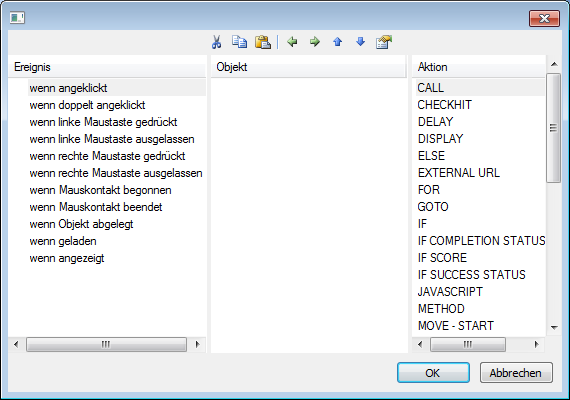Confirm with the OK button
Viewport: 570px width, 400px height.
[x=433, y=373]
